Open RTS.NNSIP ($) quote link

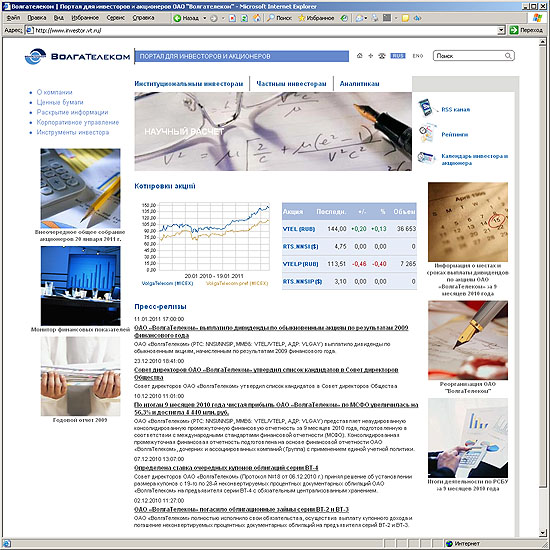pos(302,281)
